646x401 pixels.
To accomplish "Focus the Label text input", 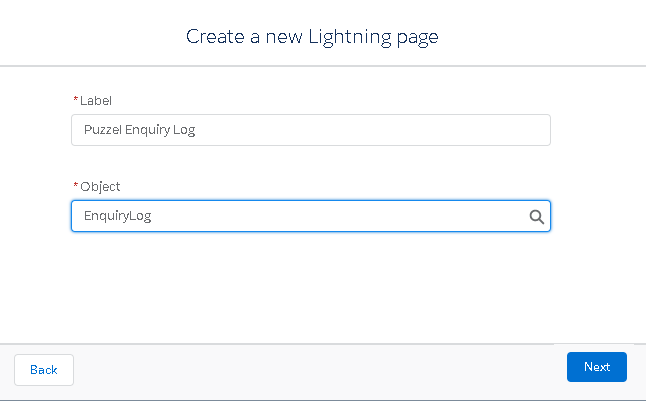I will pyautogui.click(x=310, y=130).
